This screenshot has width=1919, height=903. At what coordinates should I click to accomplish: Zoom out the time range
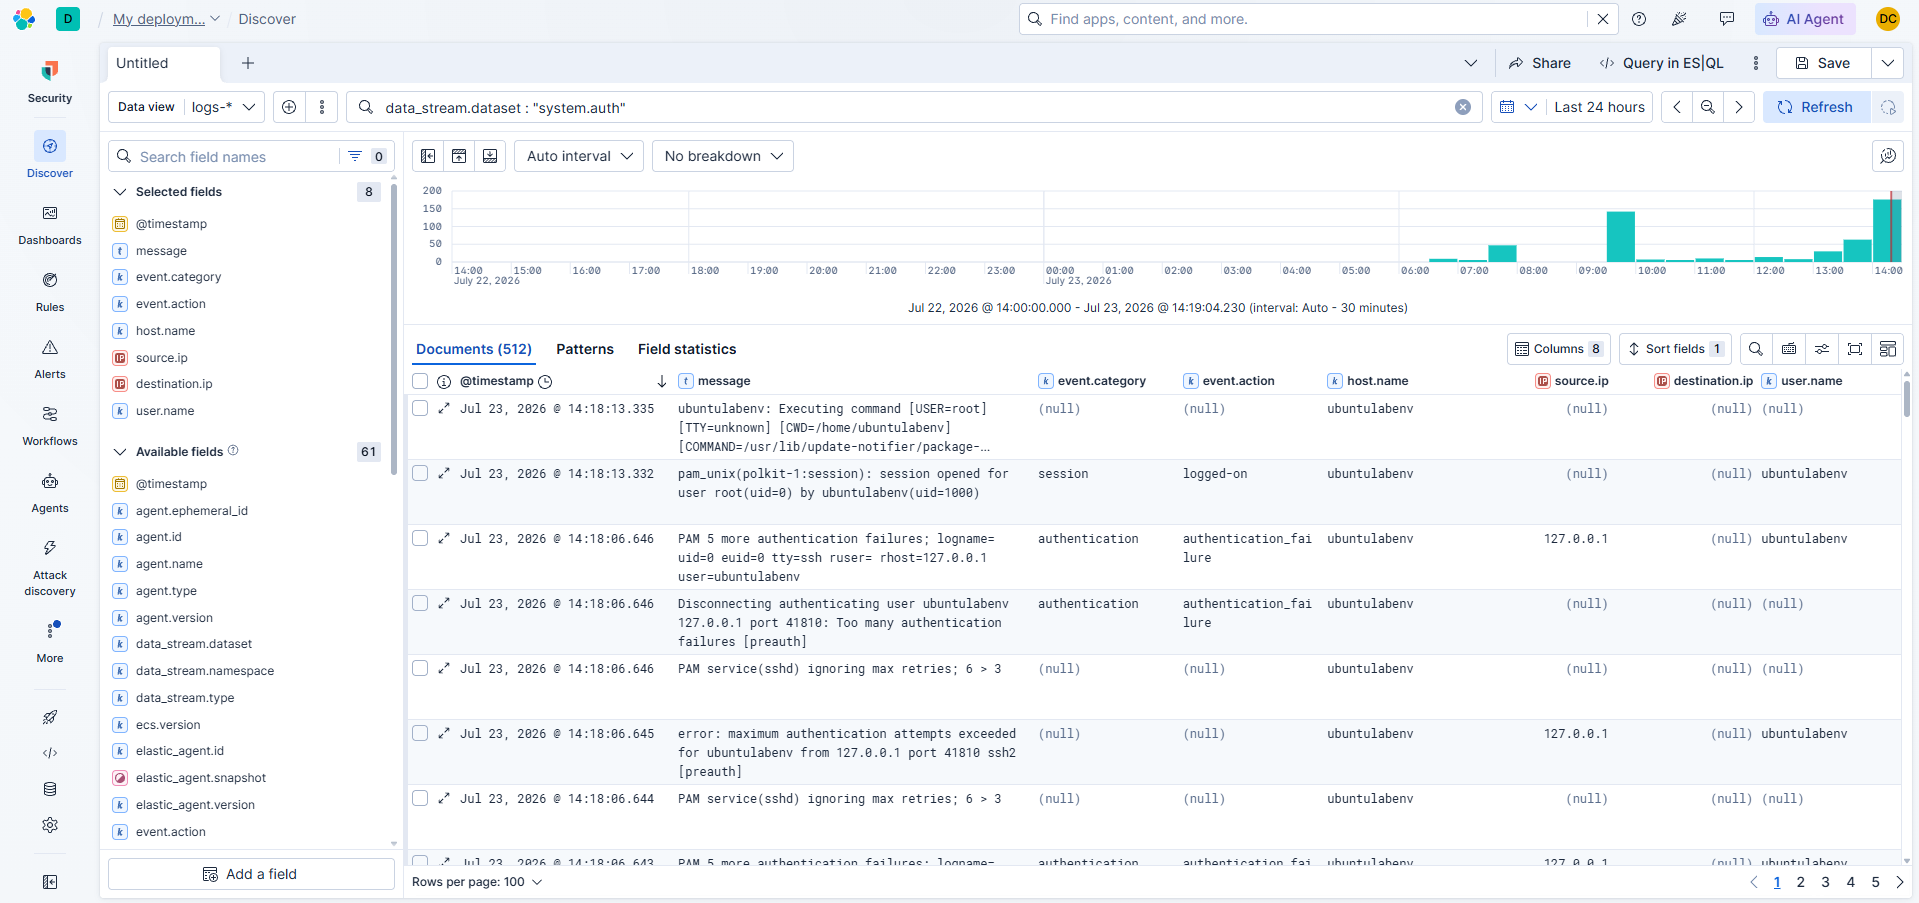pos(1708,107)
